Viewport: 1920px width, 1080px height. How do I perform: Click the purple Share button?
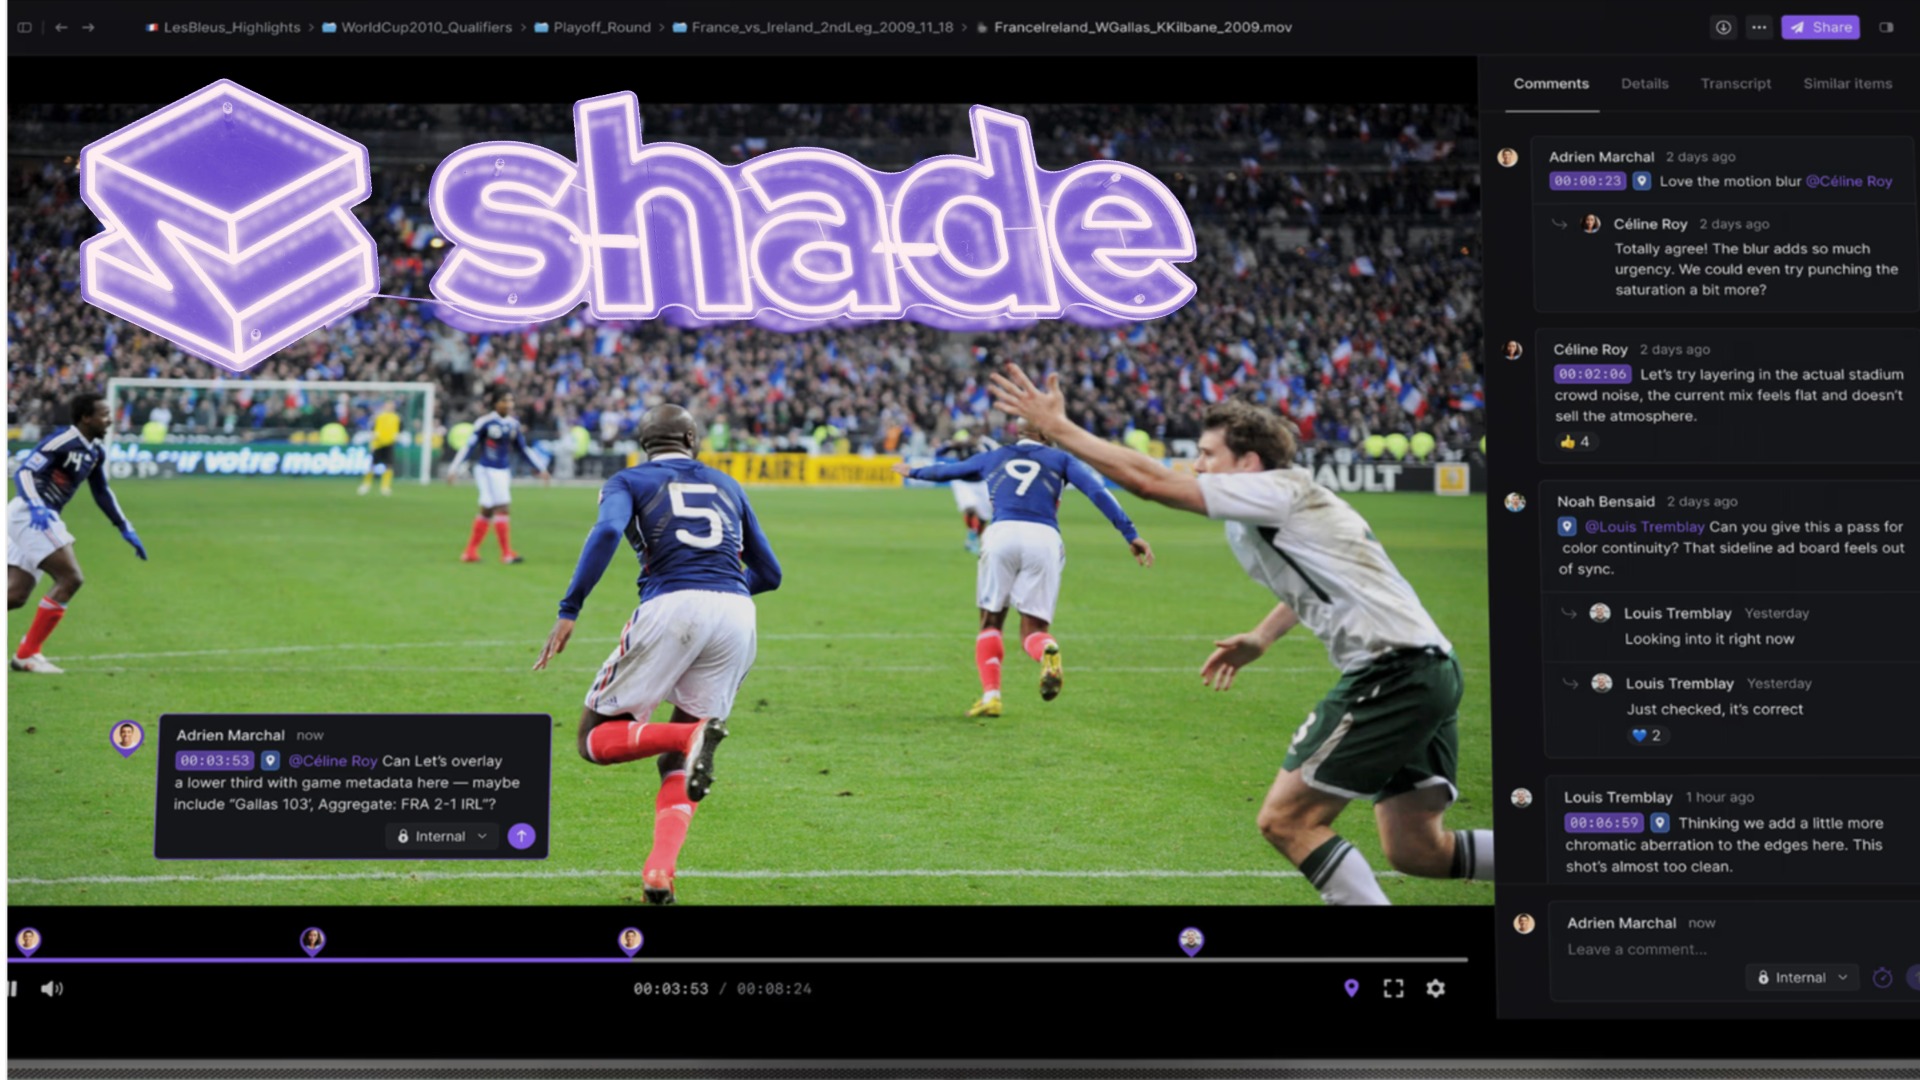(1820, 28)
